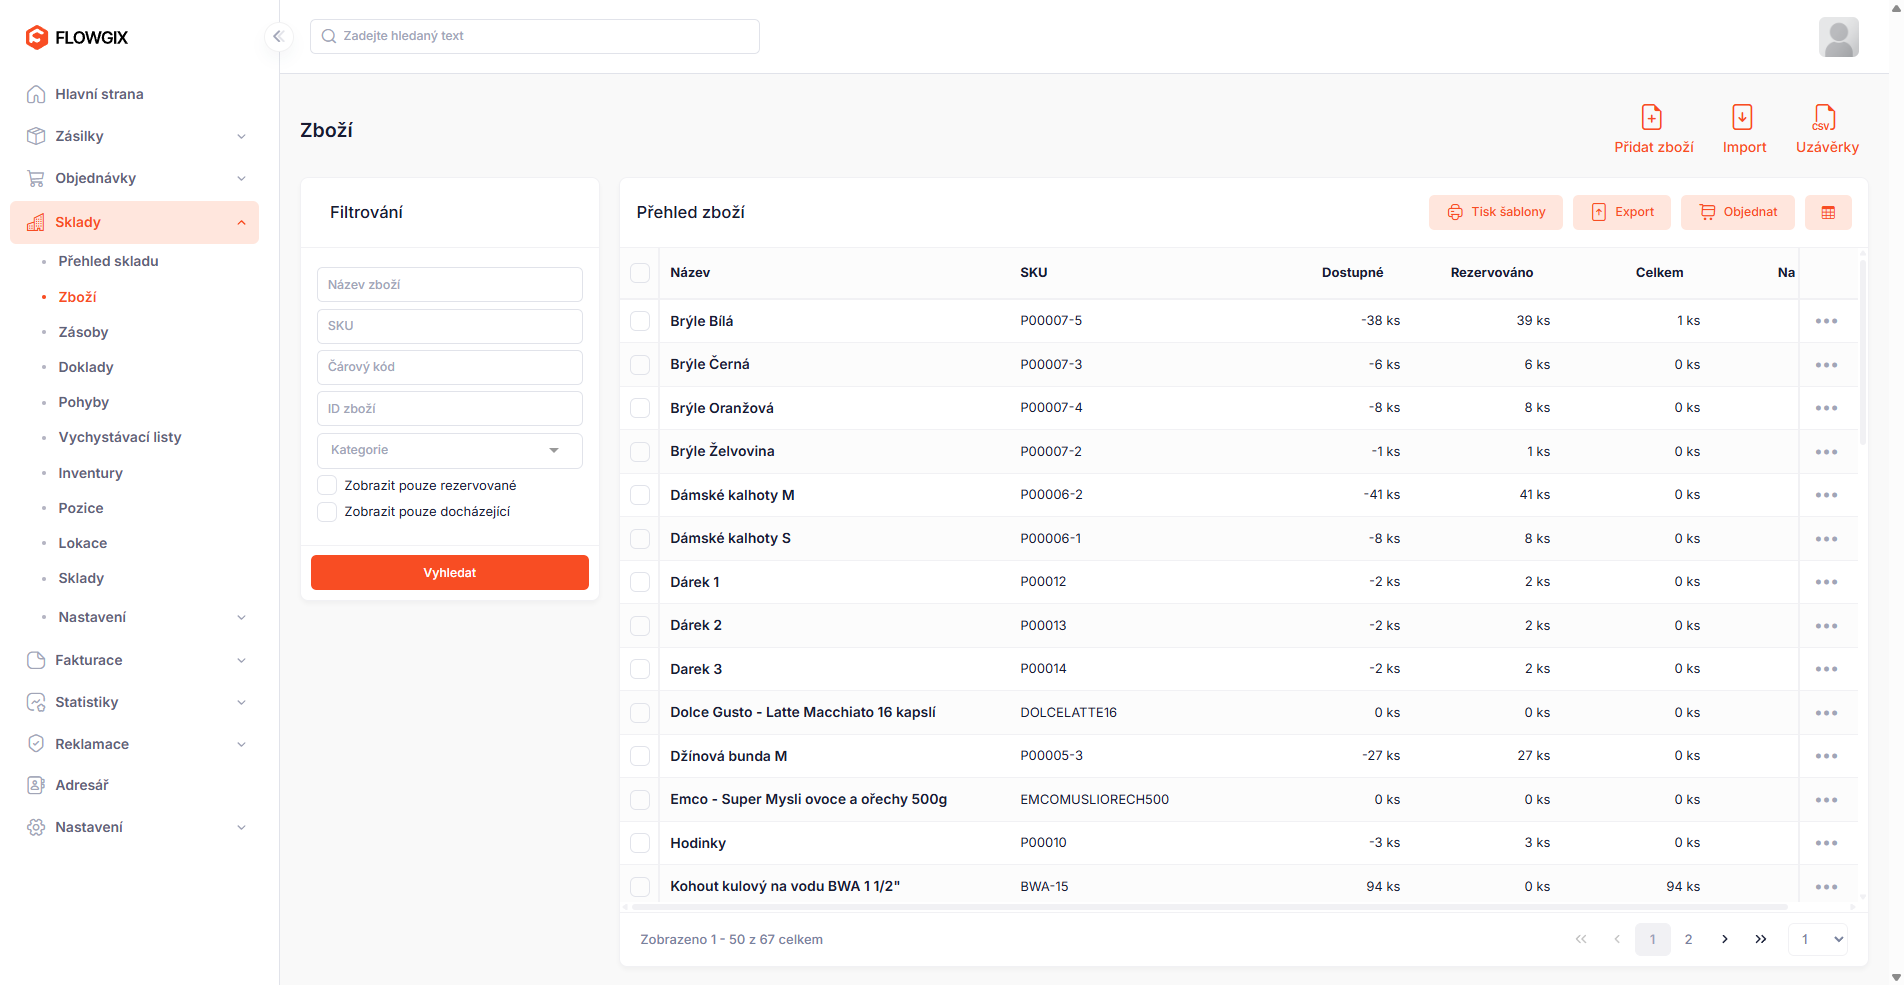Screen dimensions: 1904x985
Task: Go to the last page of results
Action: tap(1760, 939)
